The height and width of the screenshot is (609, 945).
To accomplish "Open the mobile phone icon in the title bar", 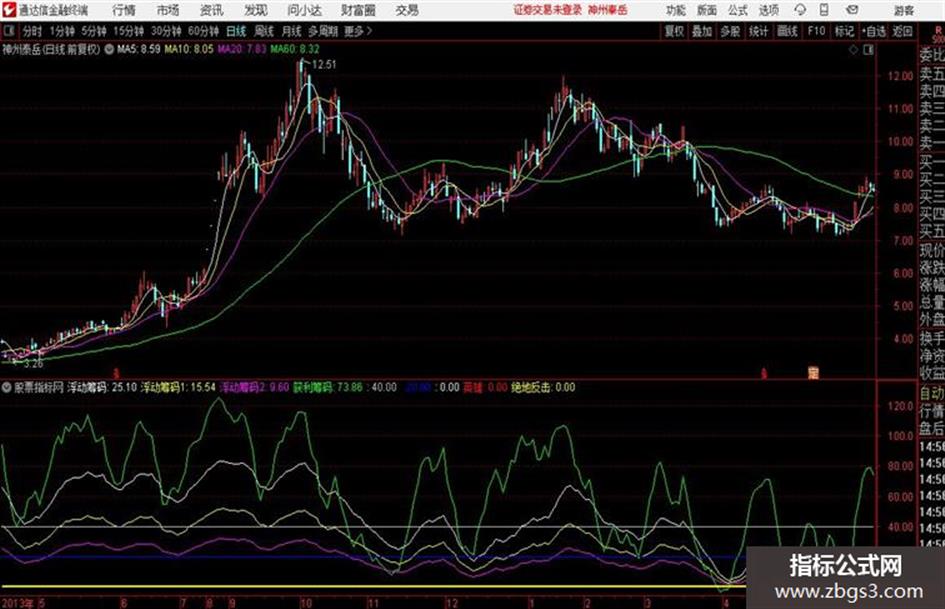I will (x=824, y=10).
